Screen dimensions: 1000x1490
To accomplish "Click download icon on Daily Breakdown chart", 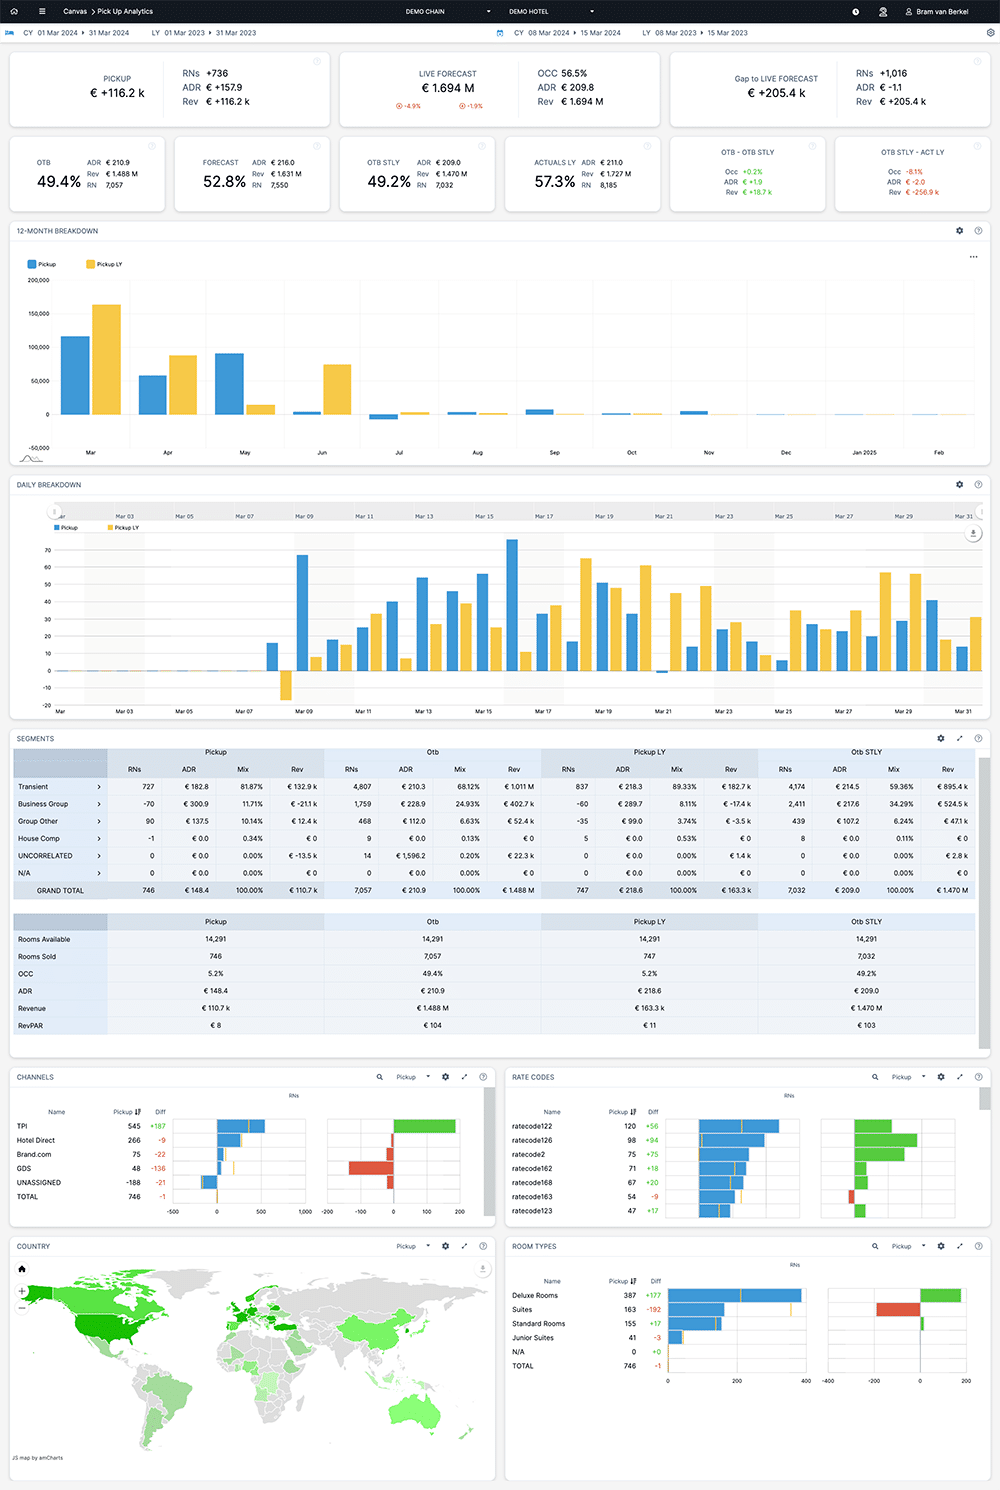I will 973,534.
